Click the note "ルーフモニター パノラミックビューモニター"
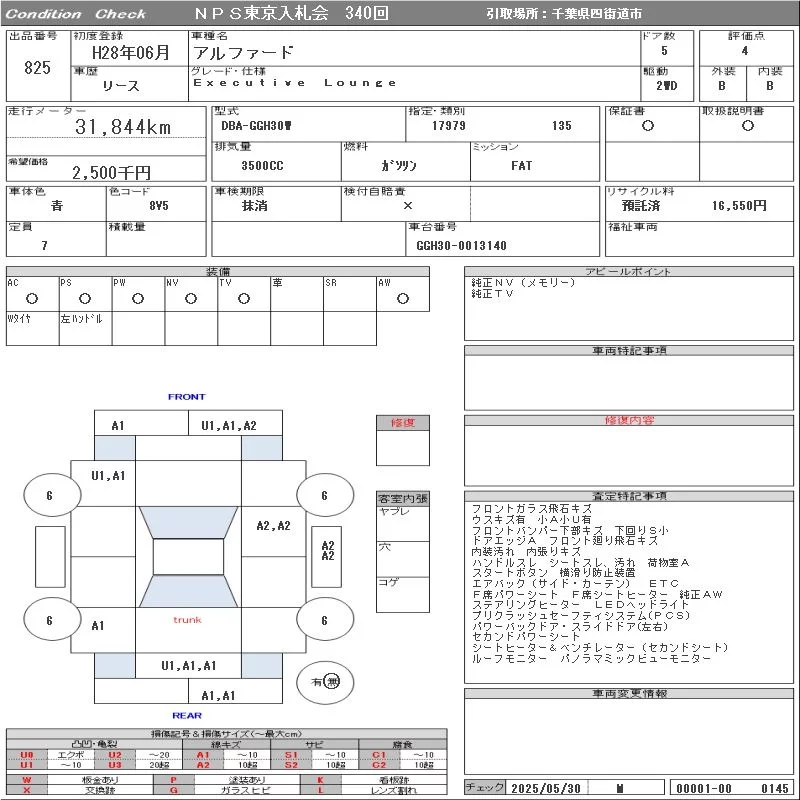Image resolution: width=800 pixels, height=800 pixels. (591, 658)
